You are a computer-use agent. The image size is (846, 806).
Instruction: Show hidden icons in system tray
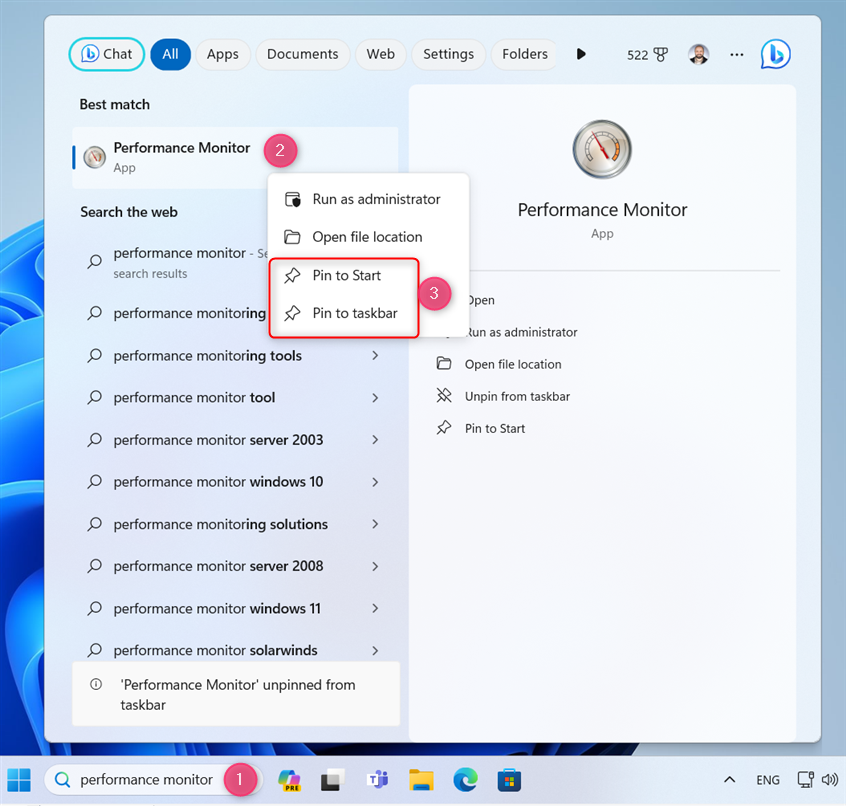coord(729,780)
